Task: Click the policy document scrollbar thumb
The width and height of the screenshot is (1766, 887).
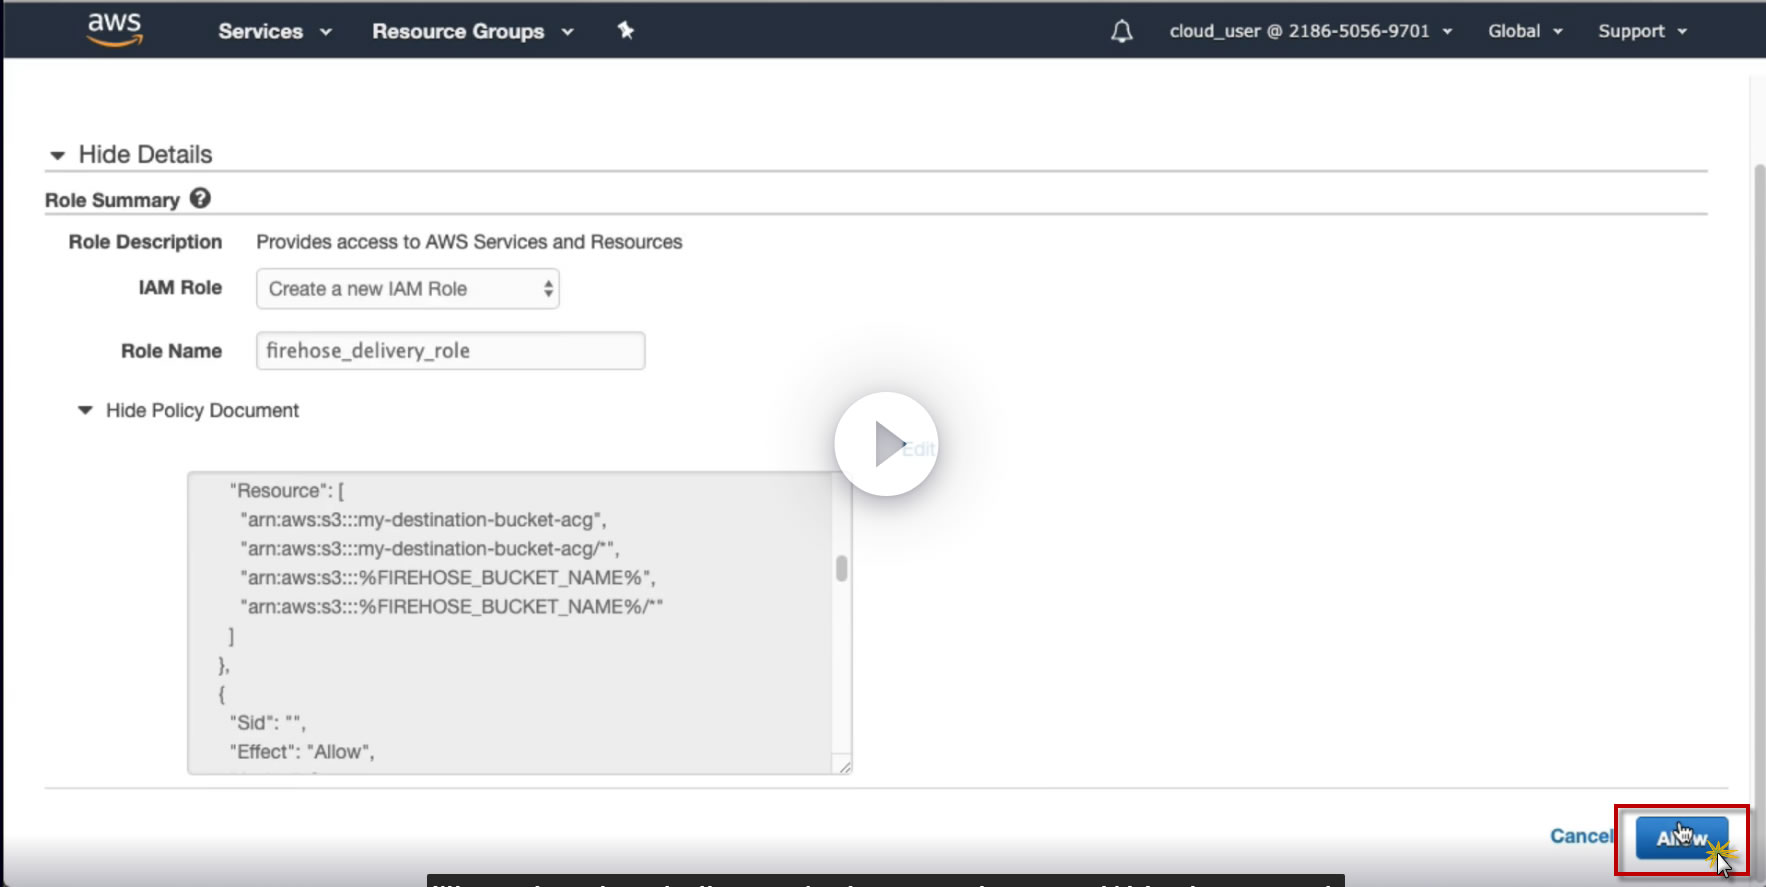Action: tap(842, 568)
